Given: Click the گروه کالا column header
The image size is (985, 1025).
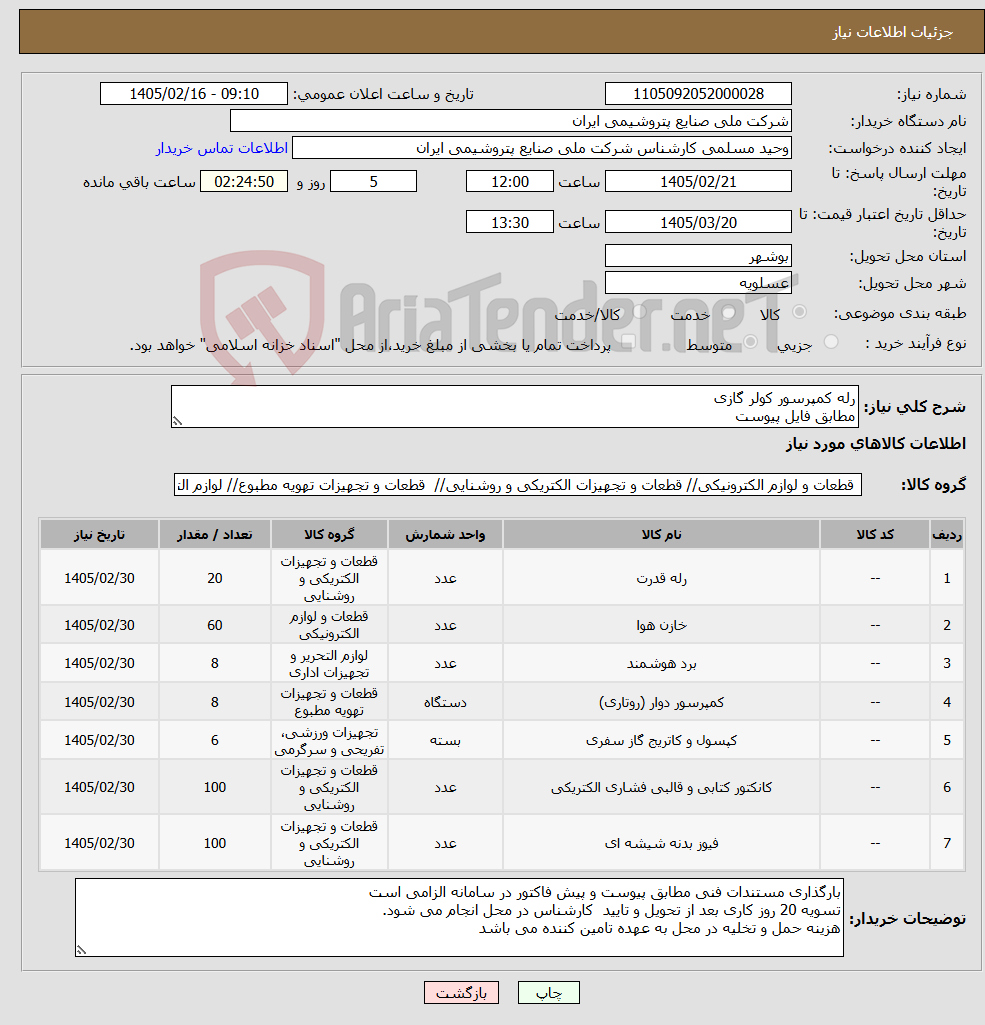Looking at the screenshot, I should (329, 535).
